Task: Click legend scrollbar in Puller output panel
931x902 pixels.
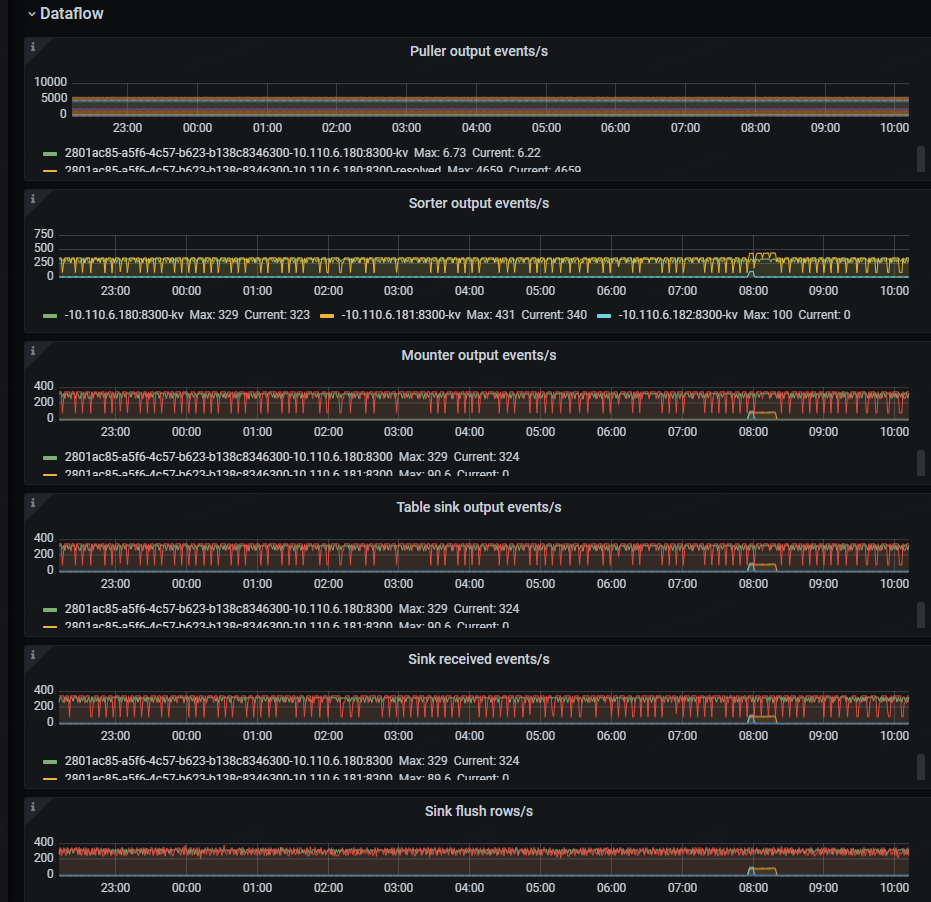Action: click(x=921, y=158)
